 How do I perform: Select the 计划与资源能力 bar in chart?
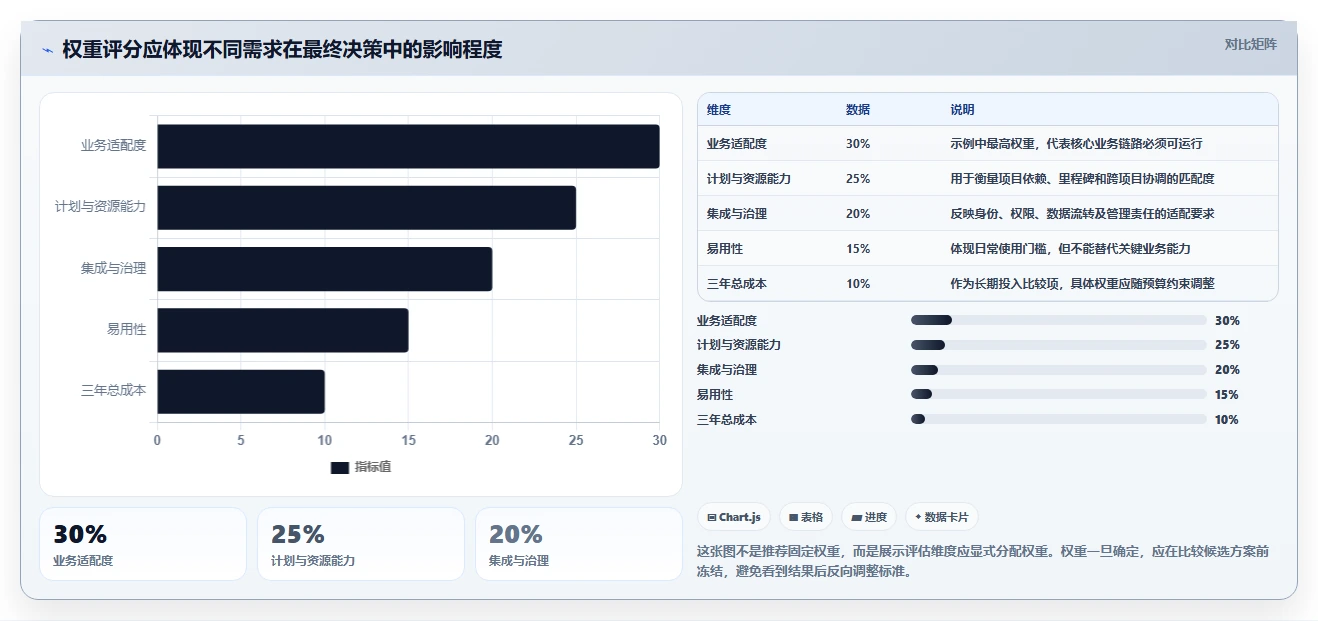366,207
